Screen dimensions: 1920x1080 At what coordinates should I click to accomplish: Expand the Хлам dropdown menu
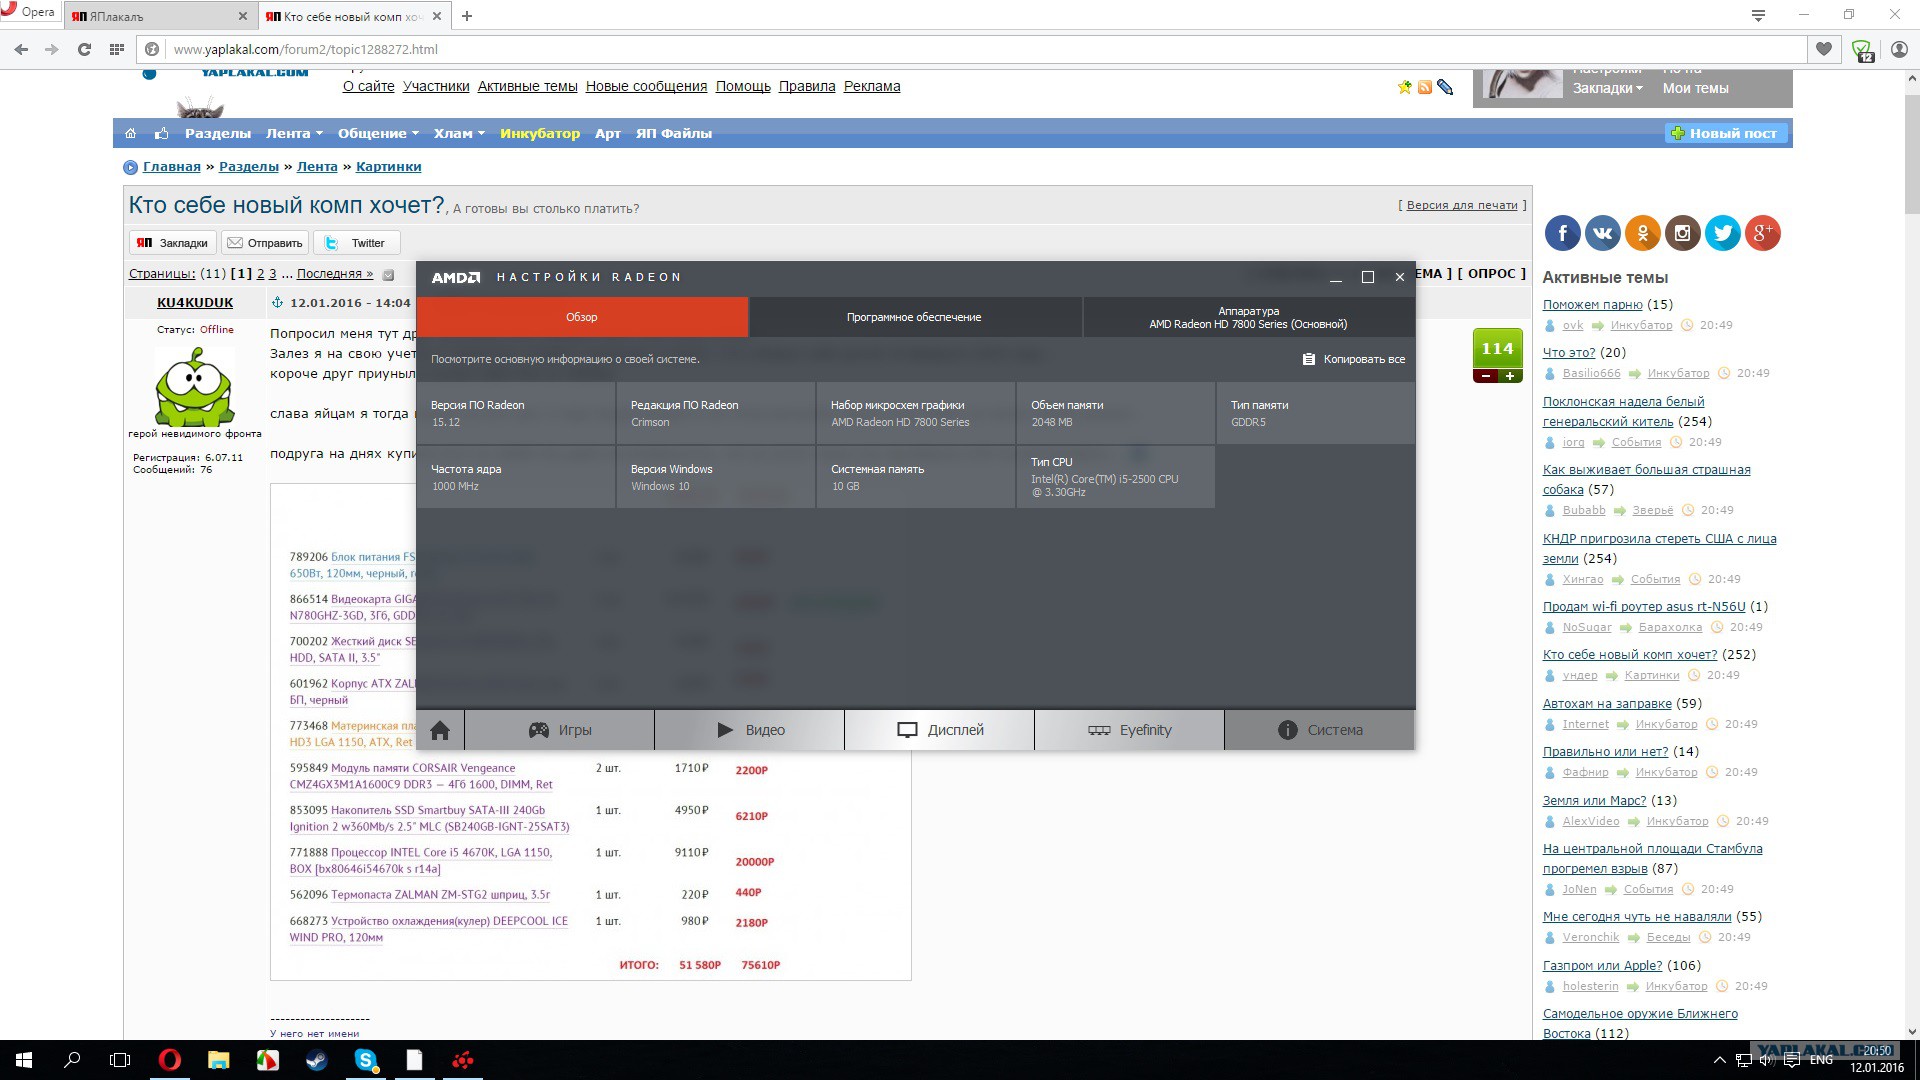[x=459, y=133]
